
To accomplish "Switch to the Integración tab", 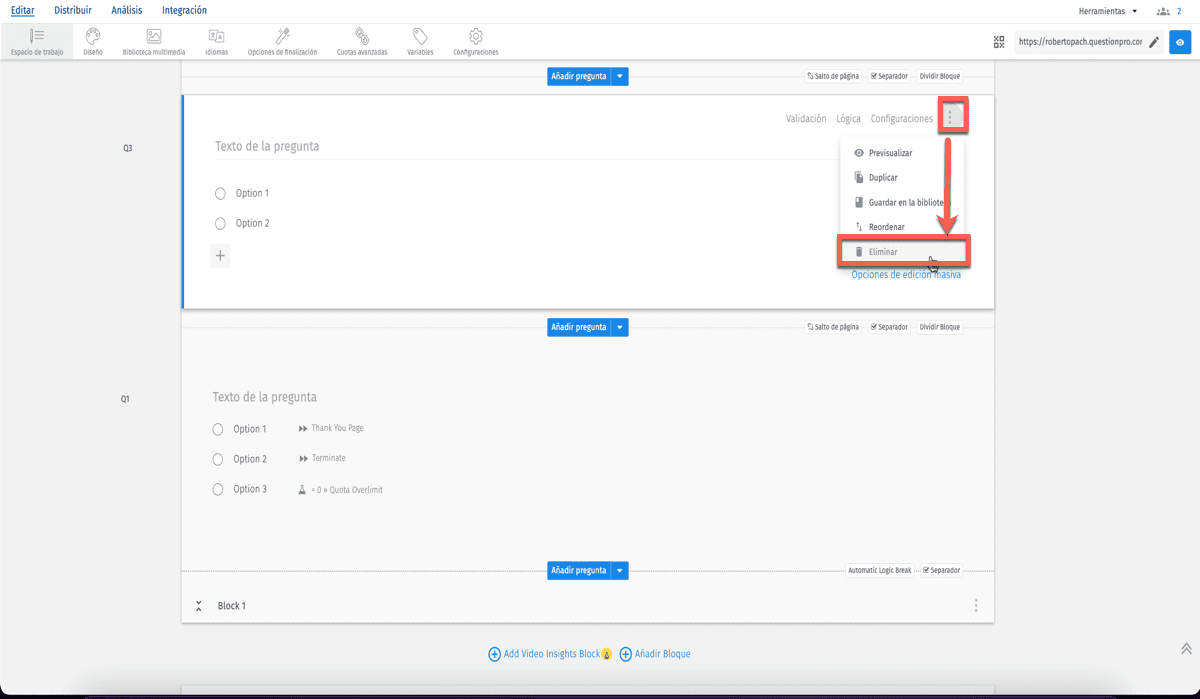I will tap(184, 10).
